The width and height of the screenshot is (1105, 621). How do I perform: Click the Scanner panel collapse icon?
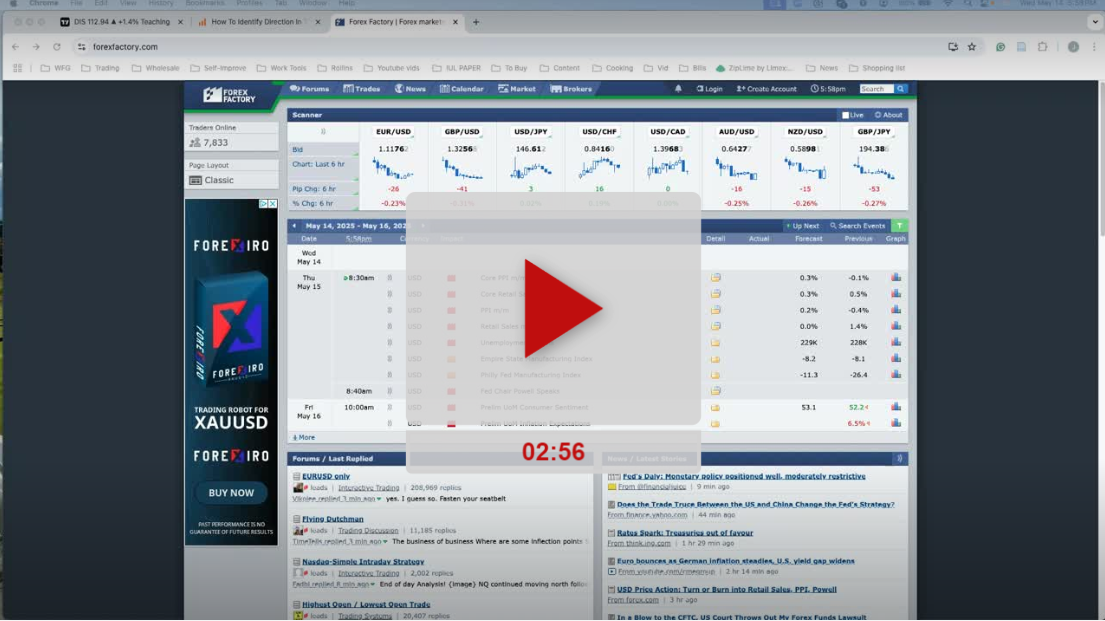click(323, 132)
